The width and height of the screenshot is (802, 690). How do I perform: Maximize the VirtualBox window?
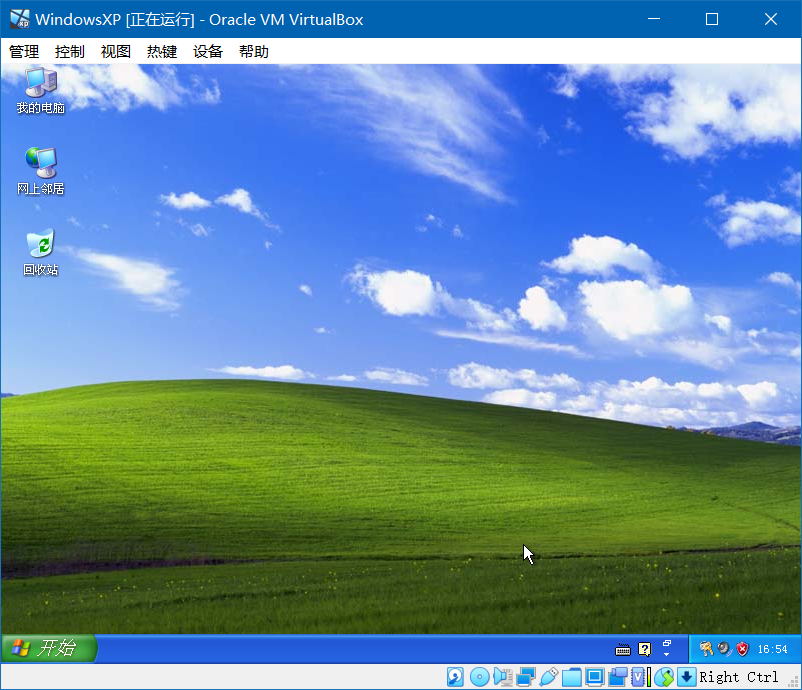pyautogui.click(x=712, y=19)
